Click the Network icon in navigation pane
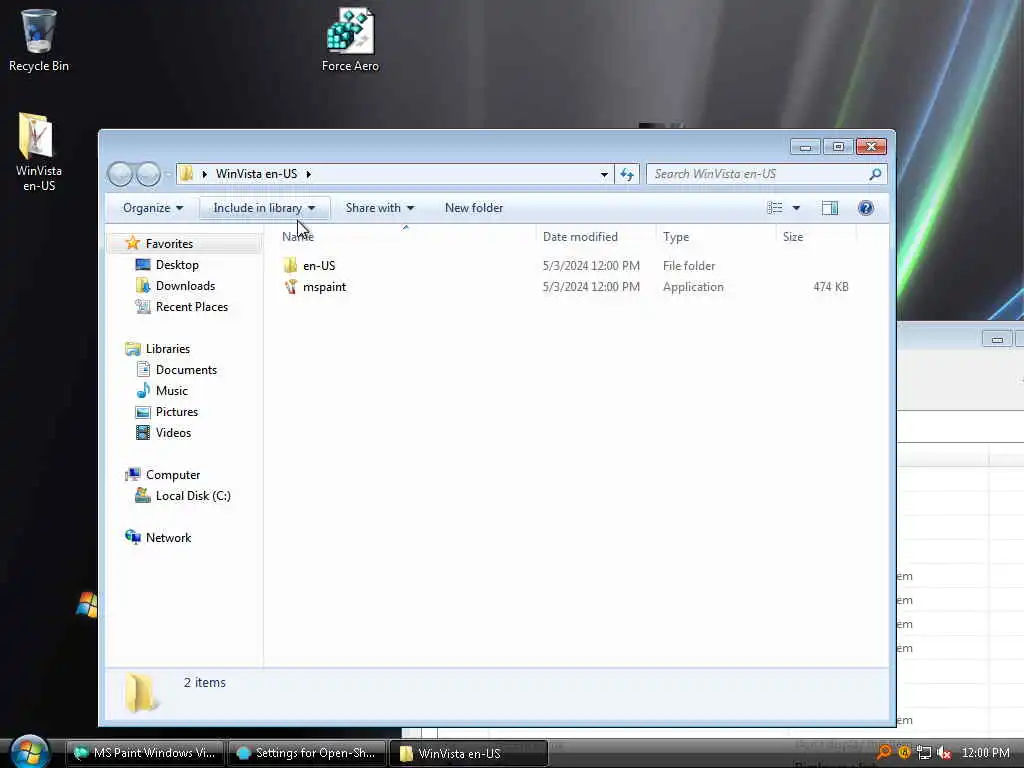Viewport: 1024px width, 768px height. [133, 537]
